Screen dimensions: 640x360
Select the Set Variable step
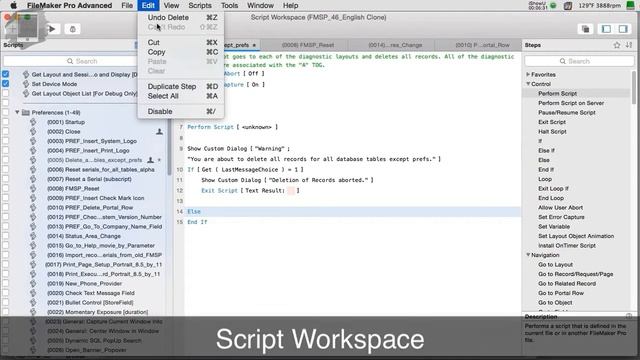[554, 227]
